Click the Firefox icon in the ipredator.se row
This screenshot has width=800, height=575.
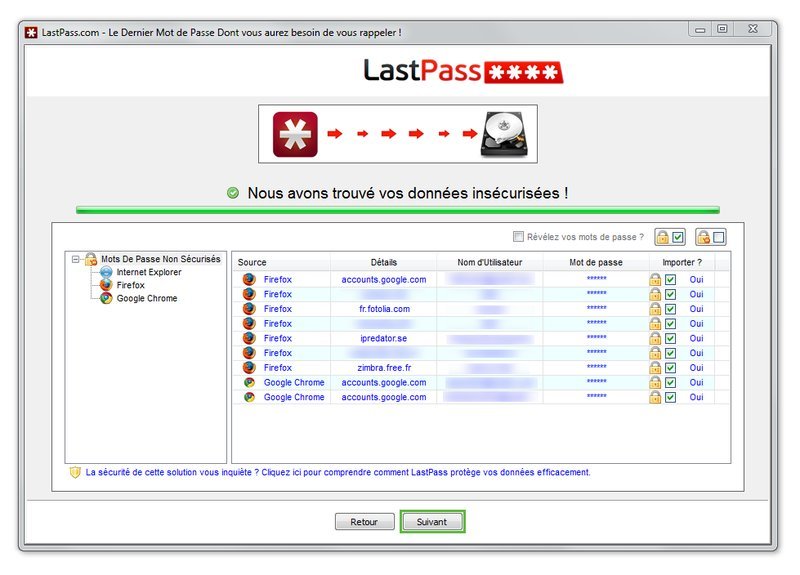(249, 338)
